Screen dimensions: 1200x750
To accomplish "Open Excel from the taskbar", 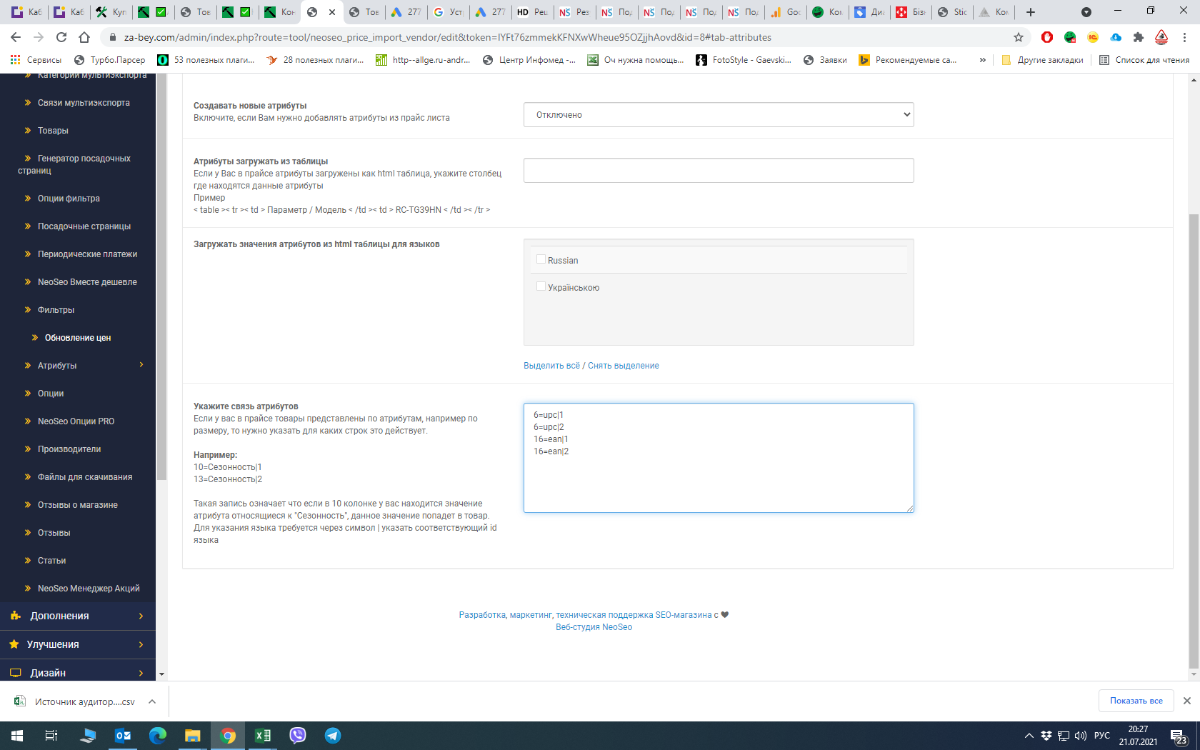I will (x=263, y=735).
